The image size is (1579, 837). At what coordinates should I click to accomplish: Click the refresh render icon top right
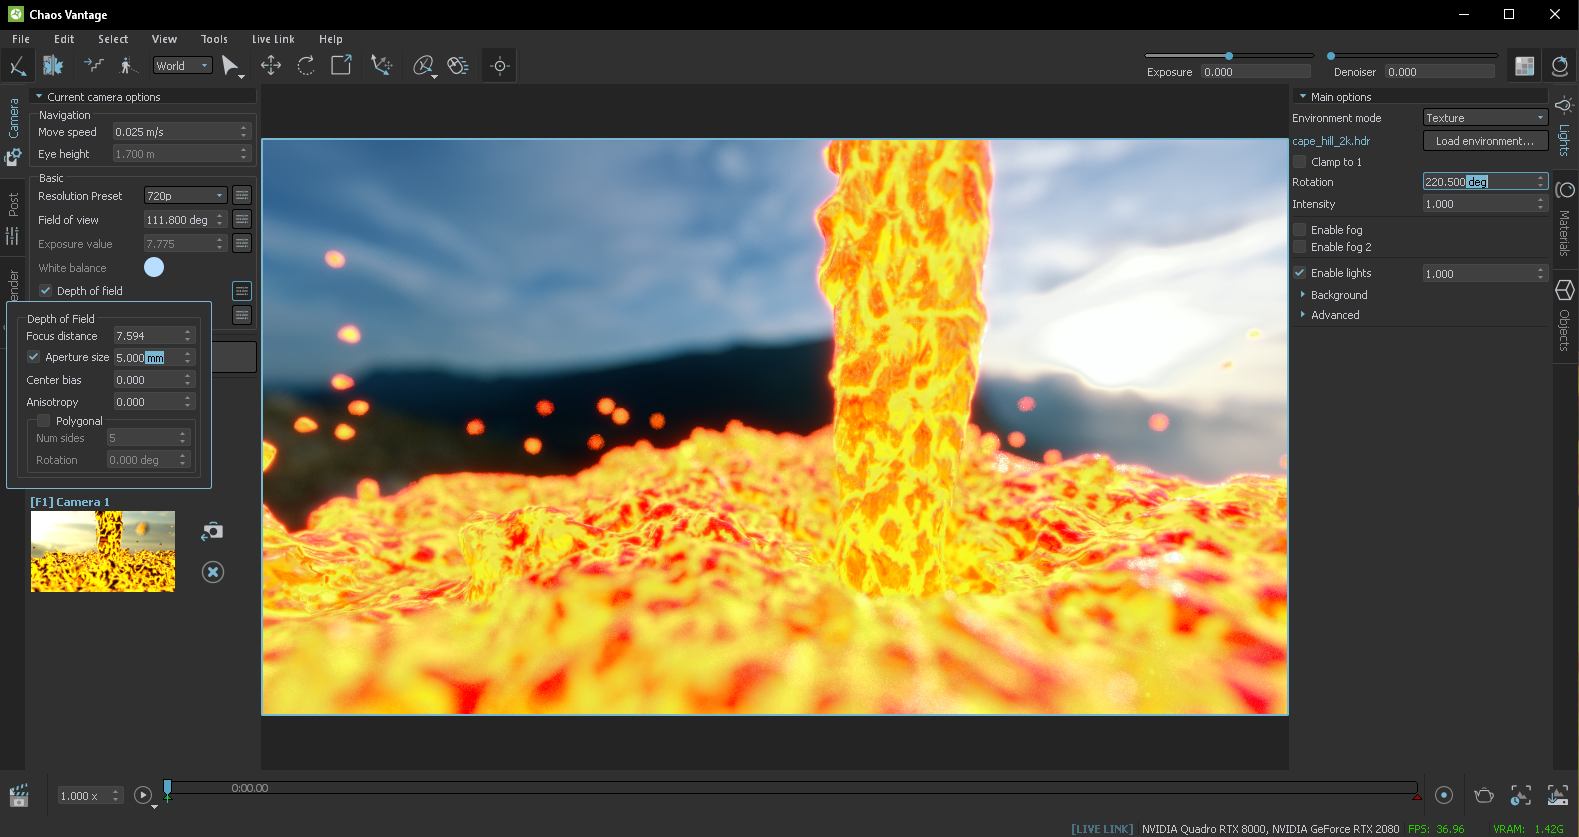[1560, 66]
